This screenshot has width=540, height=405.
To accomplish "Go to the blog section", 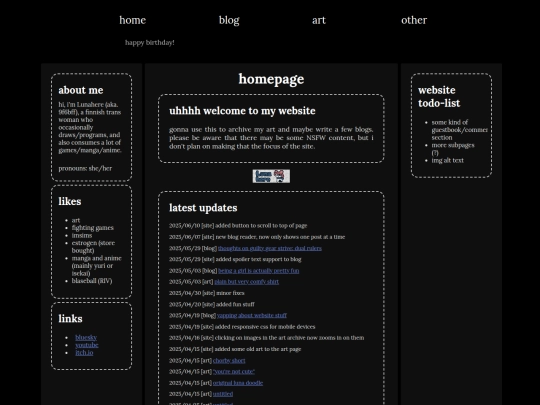I will [229, 20].
